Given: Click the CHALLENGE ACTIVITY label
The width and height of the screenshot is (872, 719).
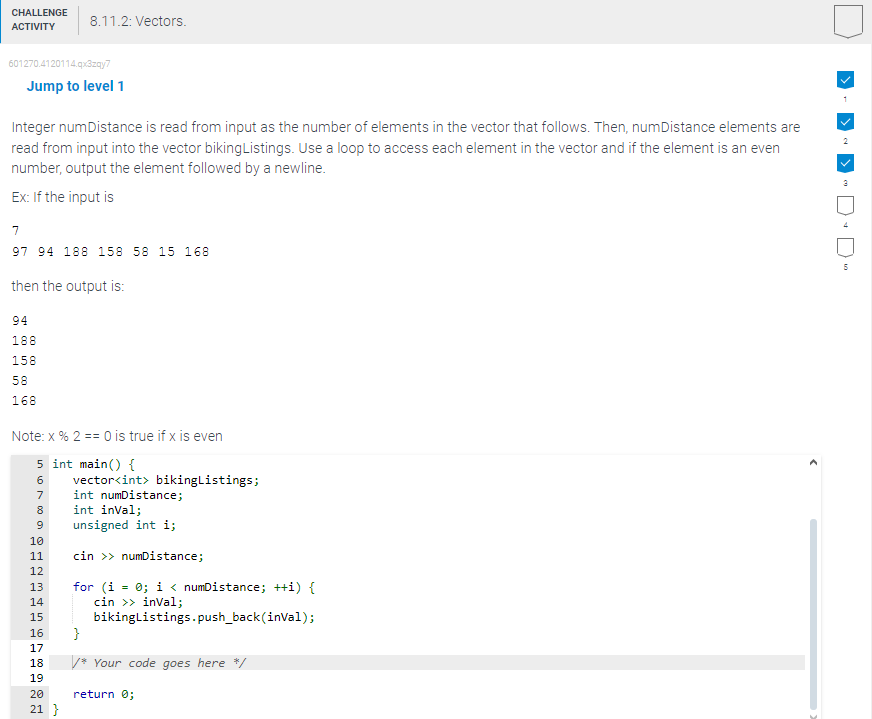Looking at the screenshot, I should 39,18.
